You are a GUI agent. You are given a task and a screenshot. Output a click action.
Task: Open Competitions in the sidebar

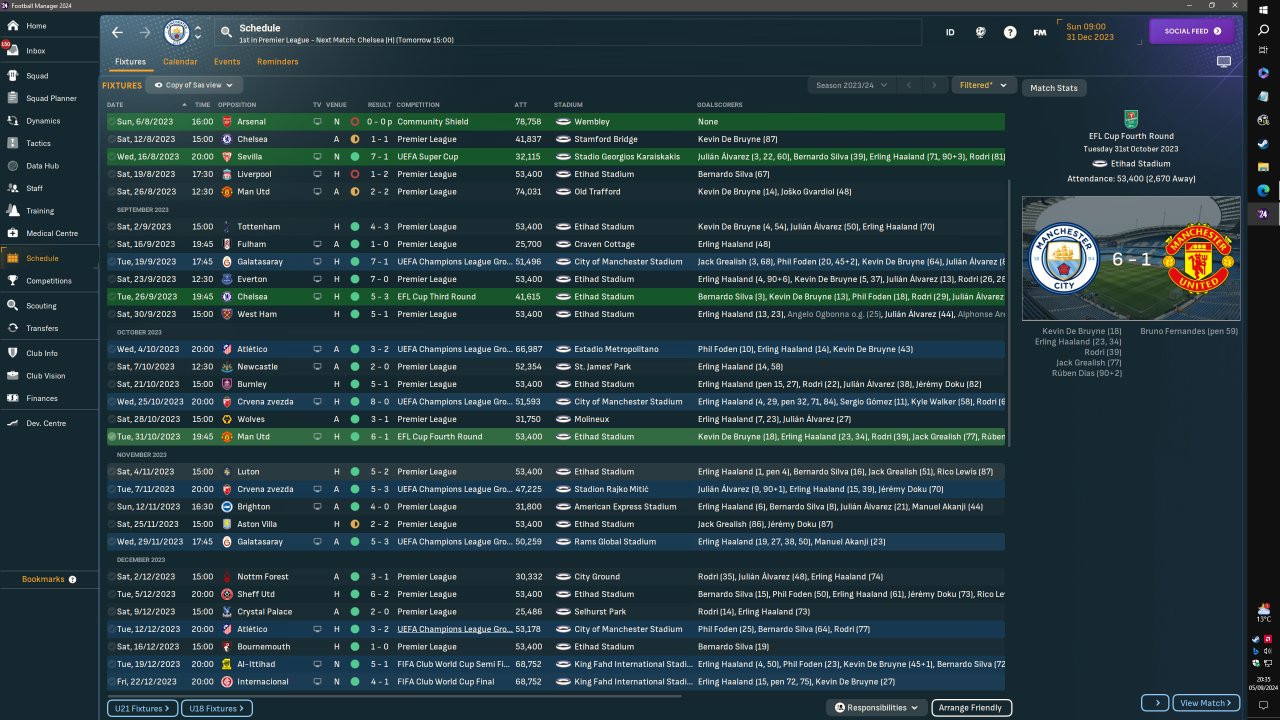tap(50, 281)
